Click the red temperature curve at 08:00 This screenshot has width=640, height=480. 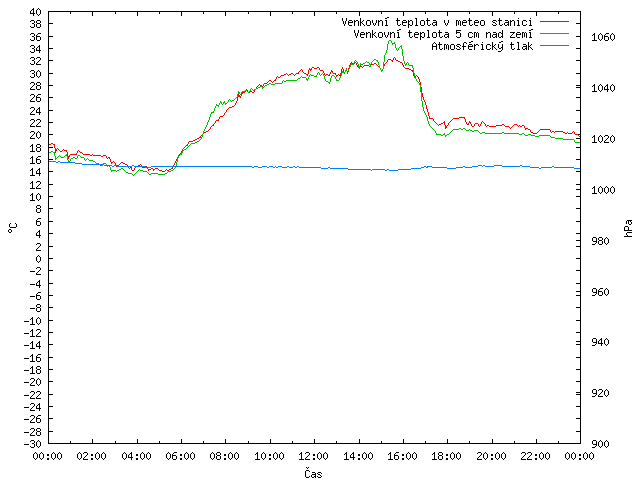click(225, 113)
